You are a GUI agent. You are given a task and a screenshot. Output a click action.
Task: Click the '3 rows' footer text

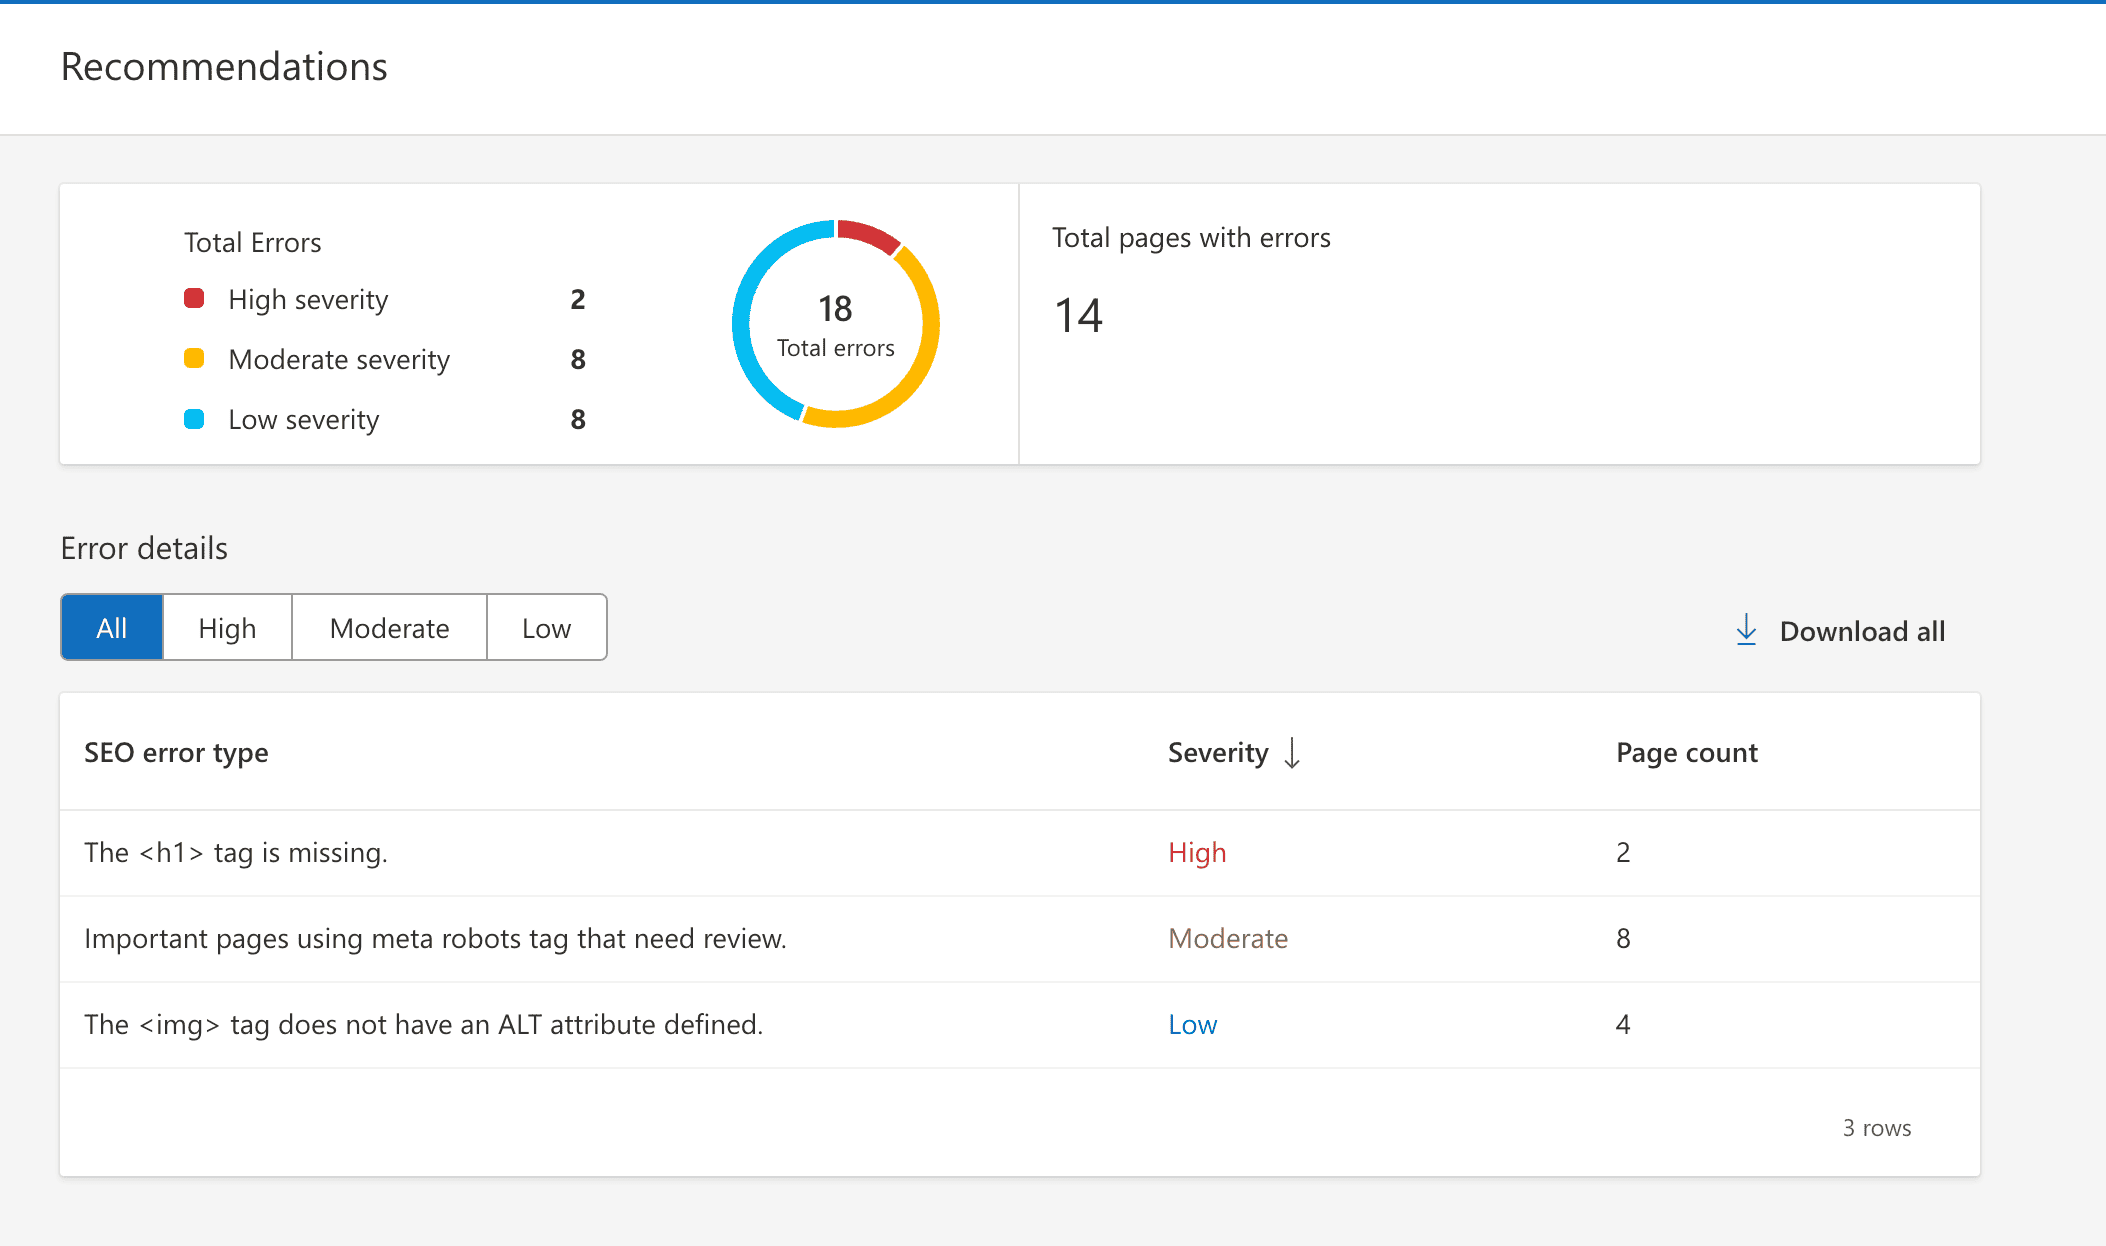[1877, 1128]
